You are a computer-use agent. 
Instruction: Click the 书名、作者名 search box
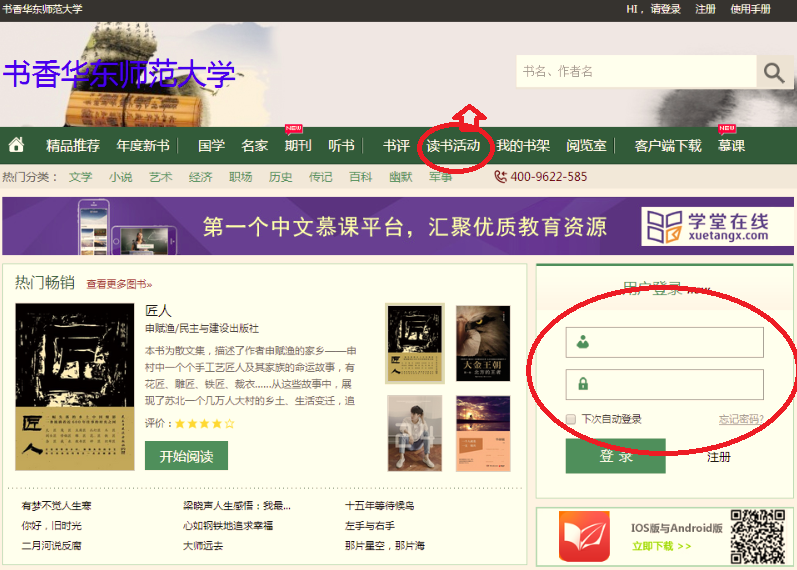point(635,72)
